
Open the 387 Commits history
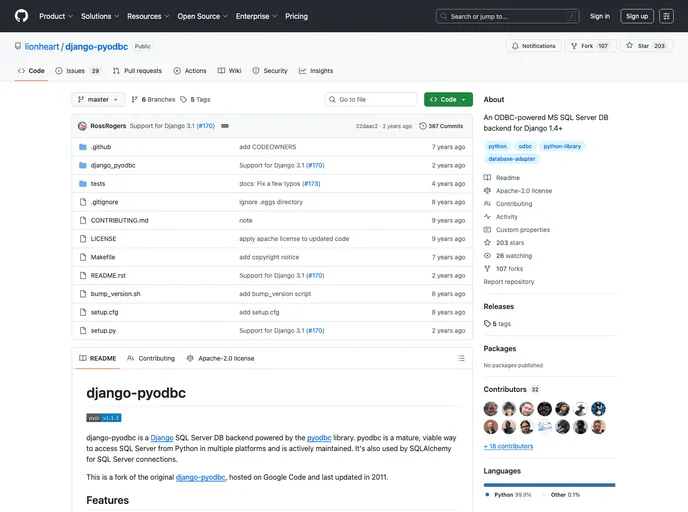pyautogui.click(x=441, y=126)
